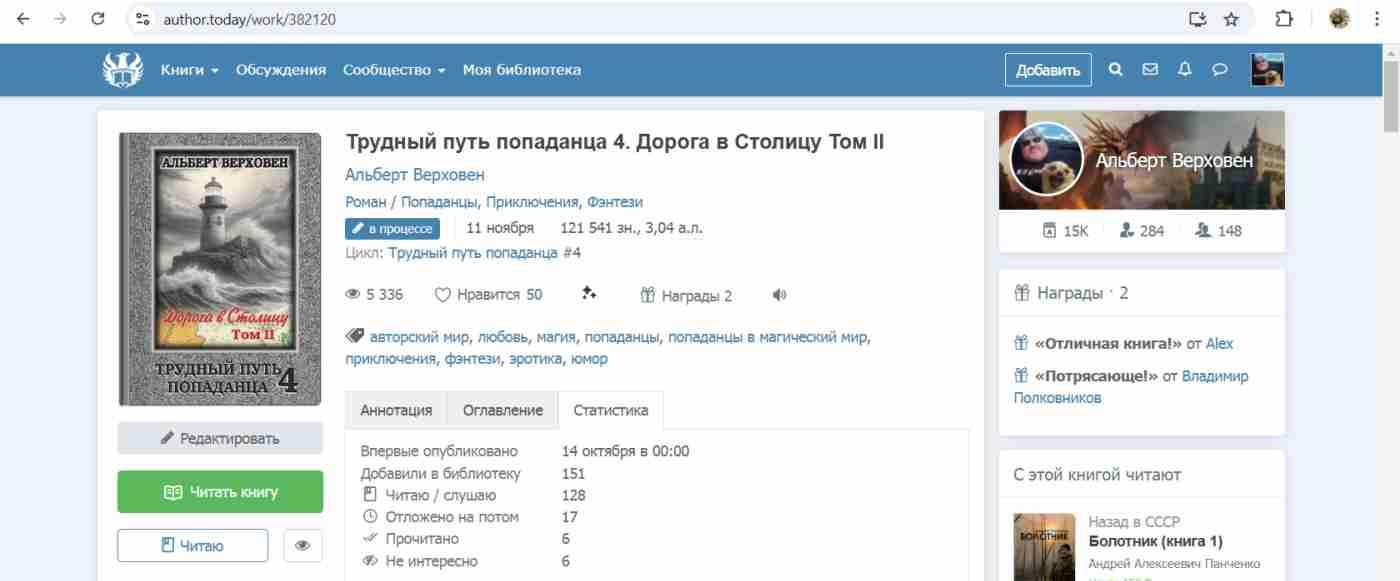Open Награды · 2 panel heading

tap(1071, 293)
